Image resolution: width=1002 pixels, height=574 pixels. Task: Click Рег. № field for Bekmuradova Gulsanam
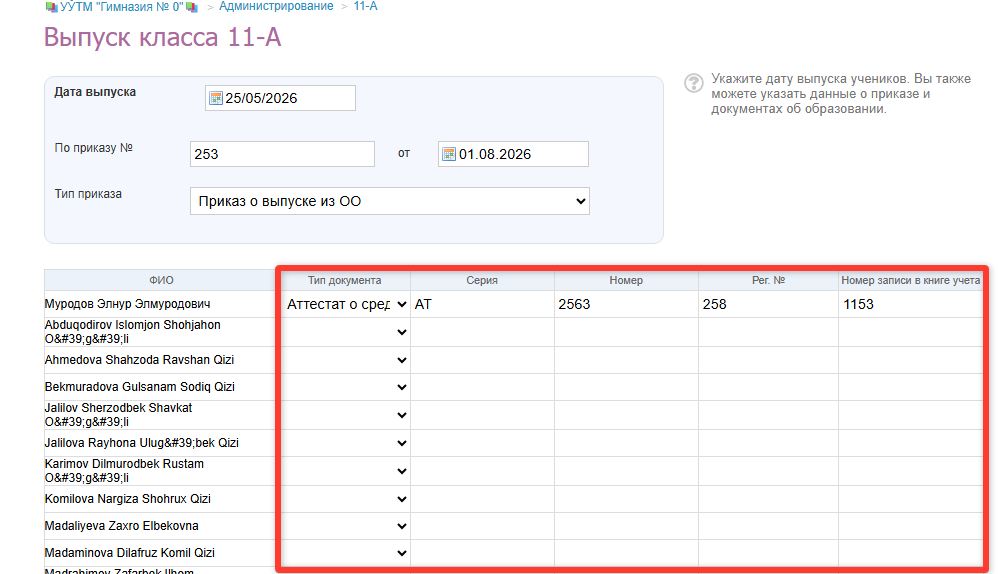point(769,387)
